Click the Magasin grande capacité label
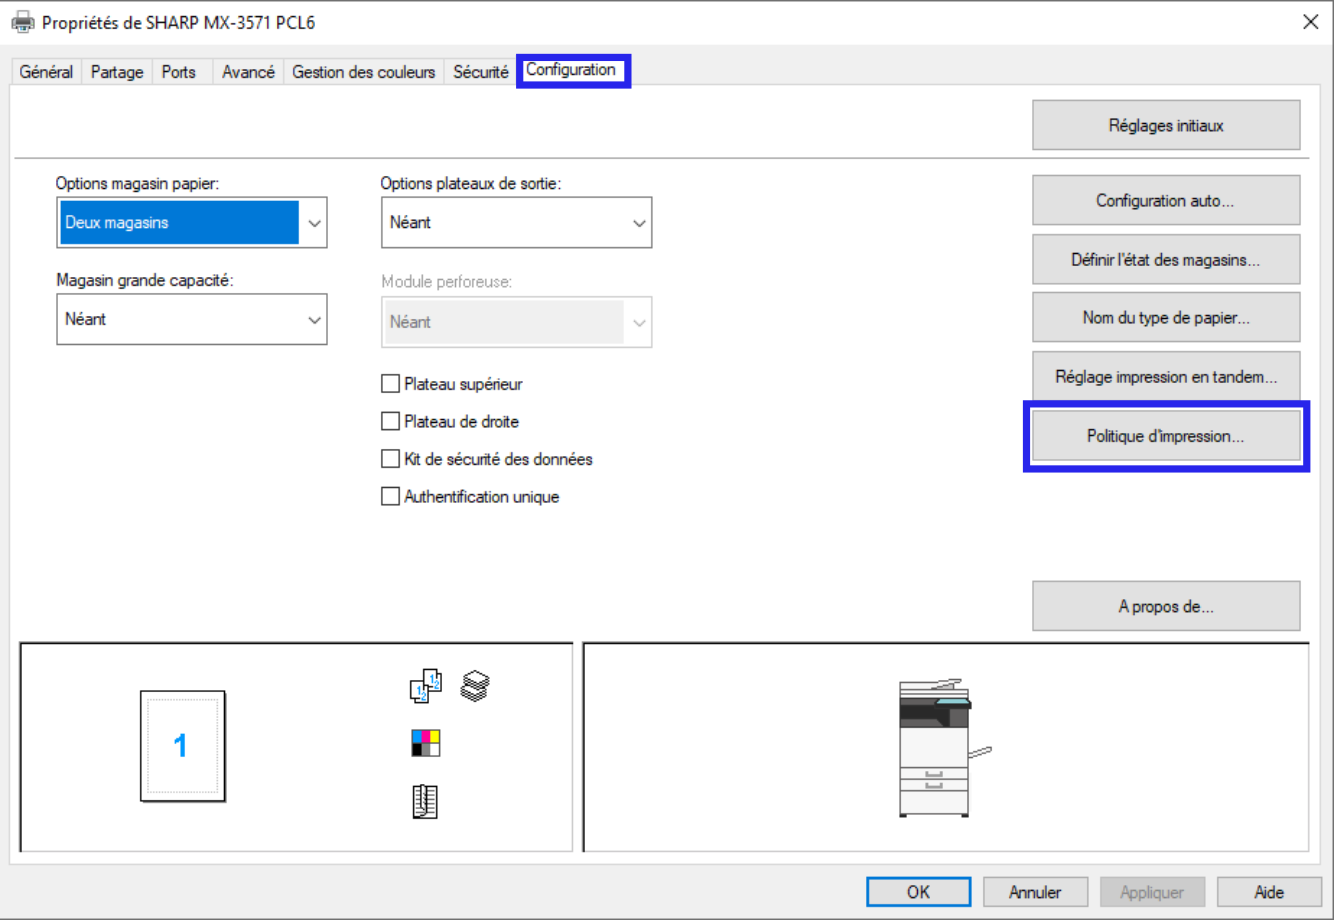The height and width of the screenshot is (920, 1334). coord(144,280)
